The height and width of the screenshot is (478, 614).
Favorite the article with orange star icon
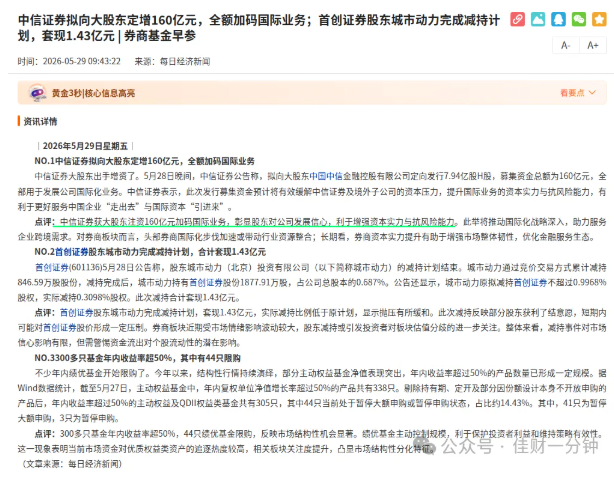point(599,19)
